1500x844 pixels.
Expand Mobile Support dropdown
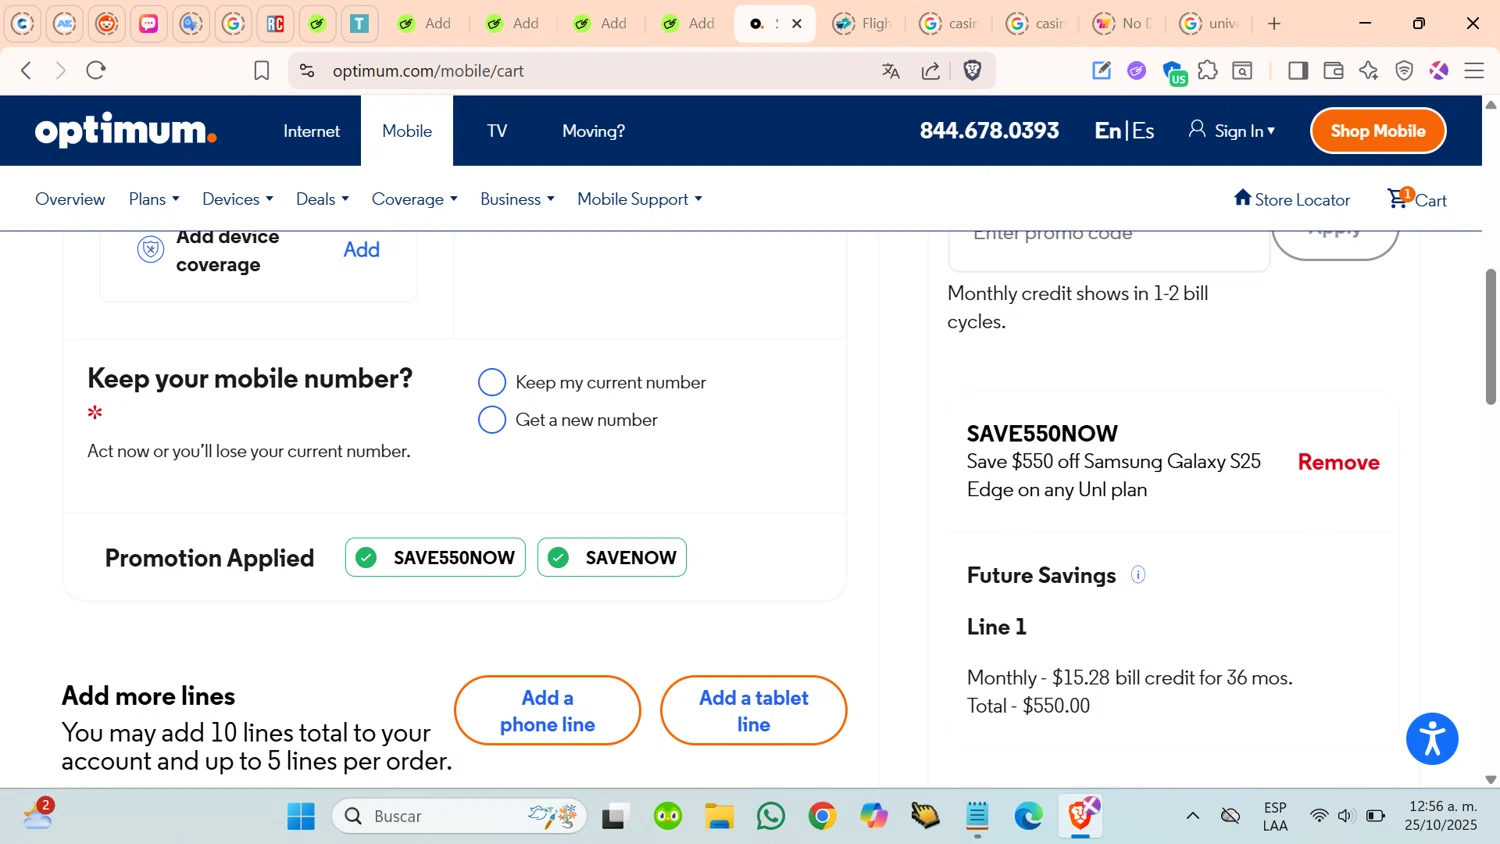click(639, 199)
